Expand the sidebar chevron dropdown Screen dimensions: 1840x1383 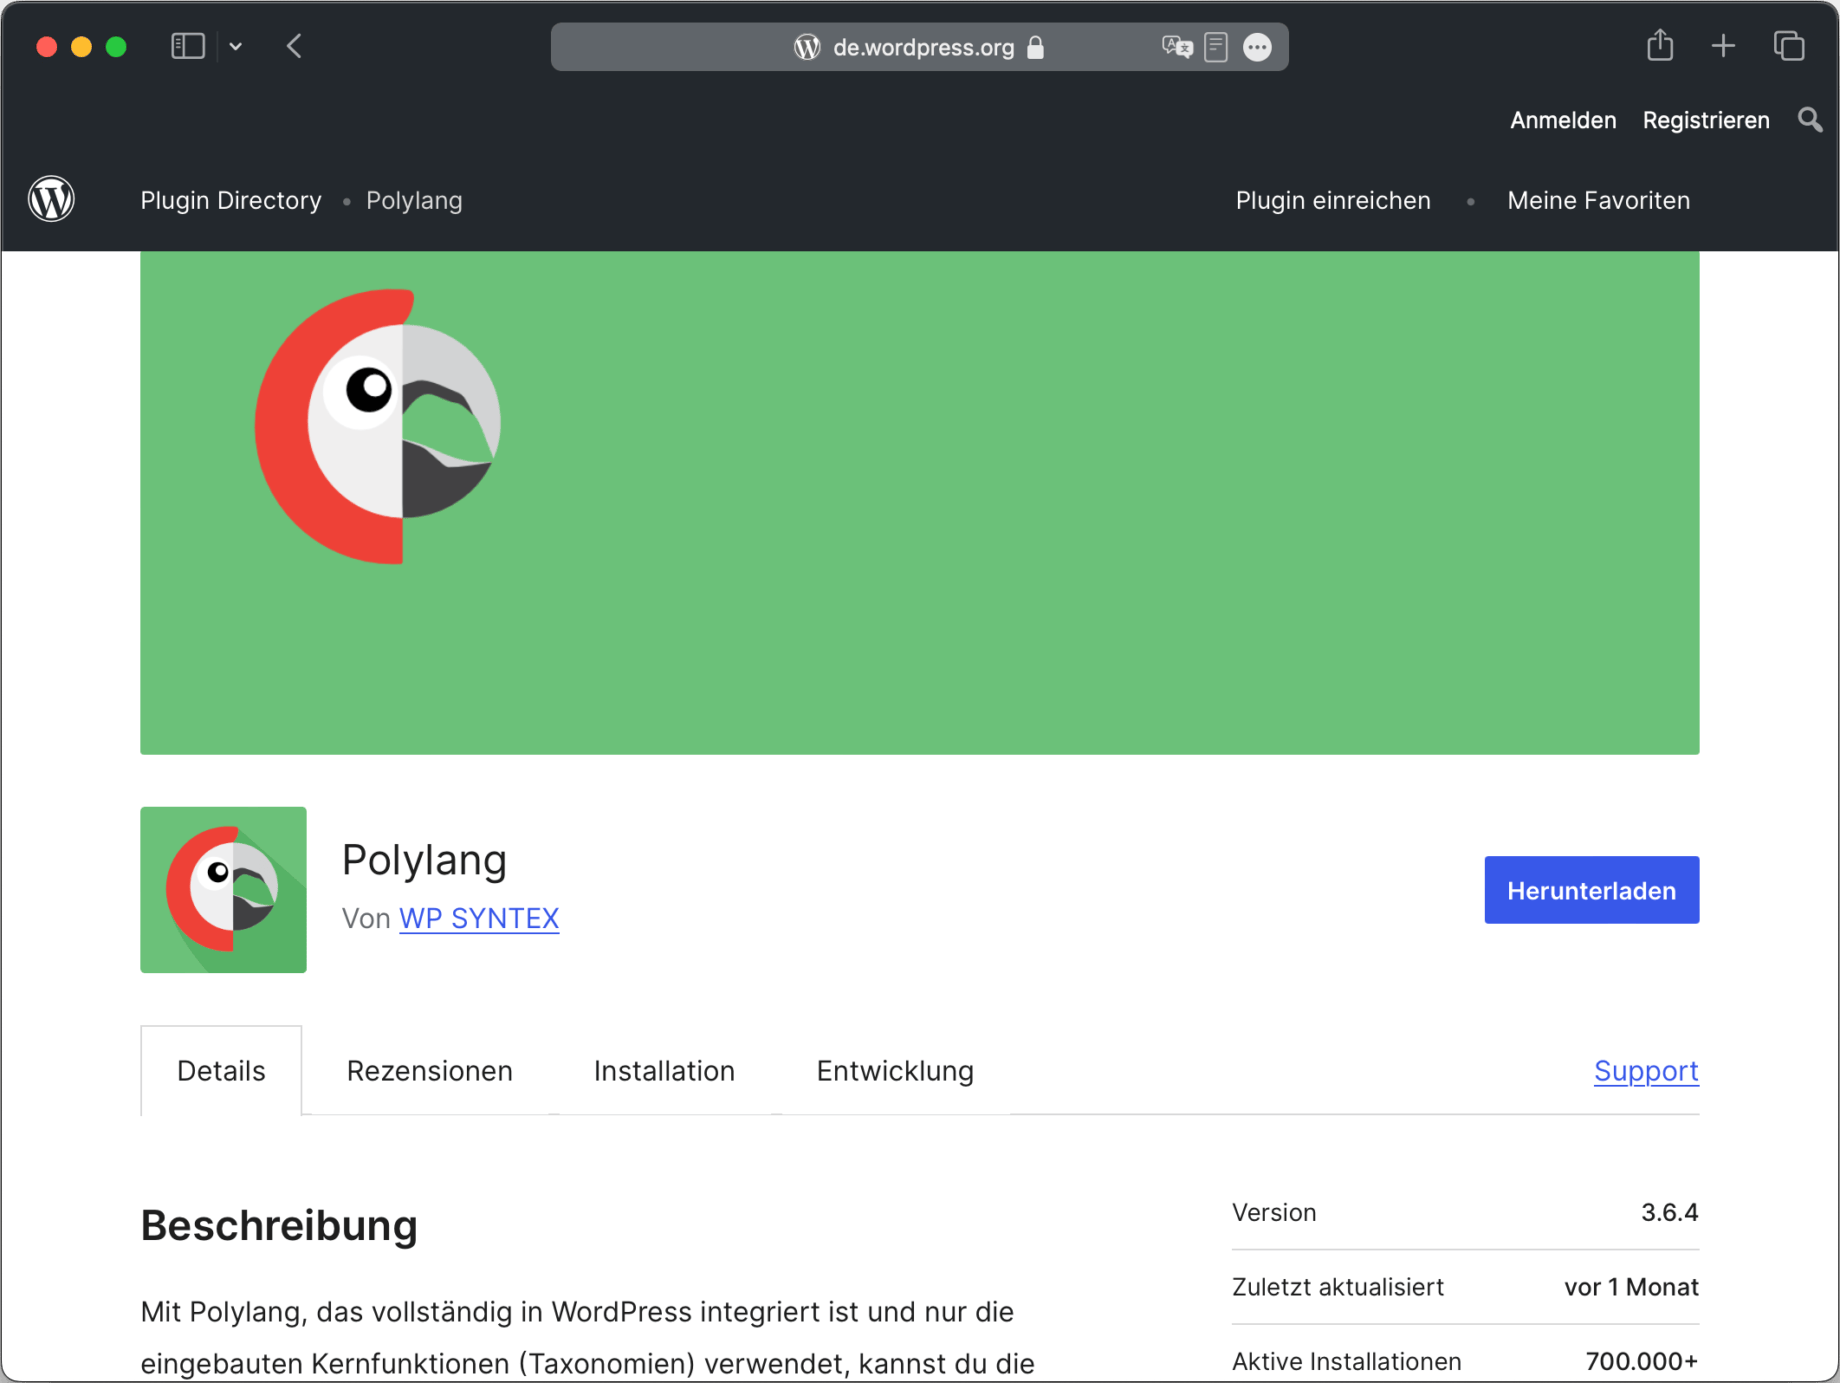pos(236,46)
